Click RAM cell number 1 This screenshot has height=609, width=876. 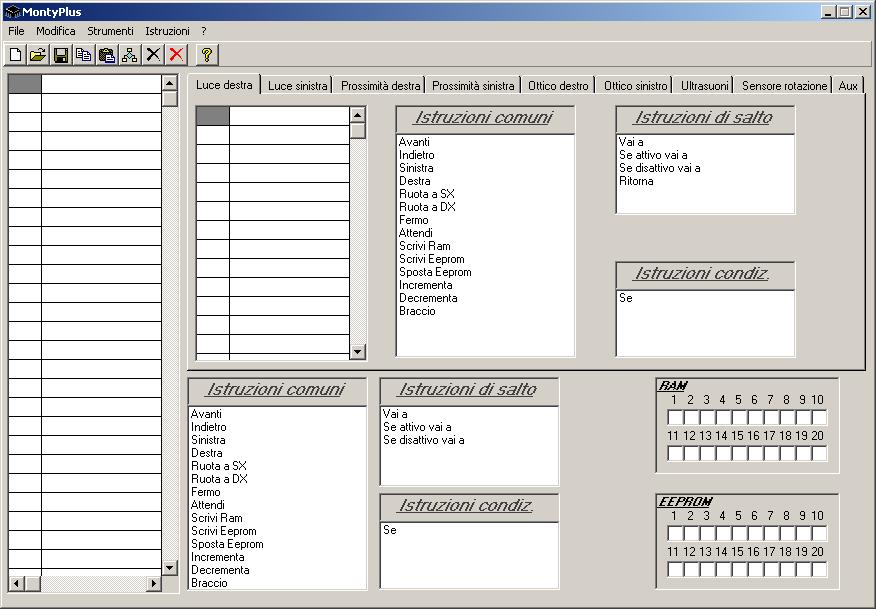pyautogui.click(x=675, y=417)
